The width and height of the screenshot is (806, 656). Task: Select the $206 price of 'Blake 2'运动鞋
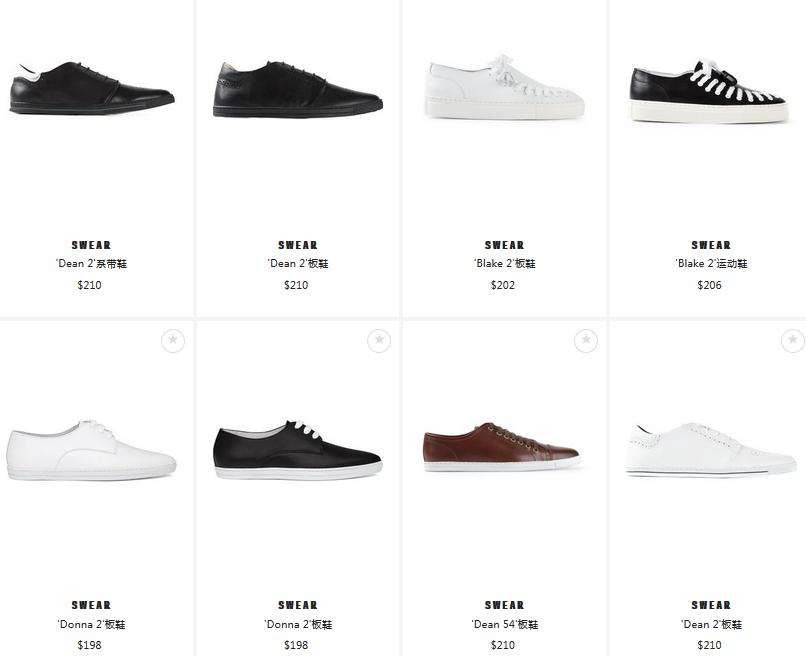pyautogui.click(x=709, y=285)
